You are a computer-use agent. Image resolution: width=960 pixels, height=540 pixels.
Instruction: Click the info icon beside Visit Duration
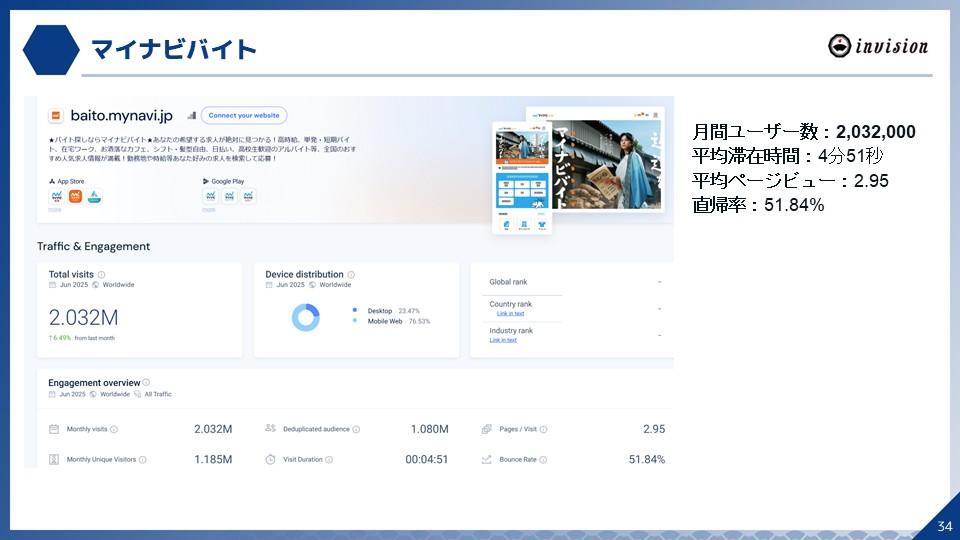(x=329, y=459)
